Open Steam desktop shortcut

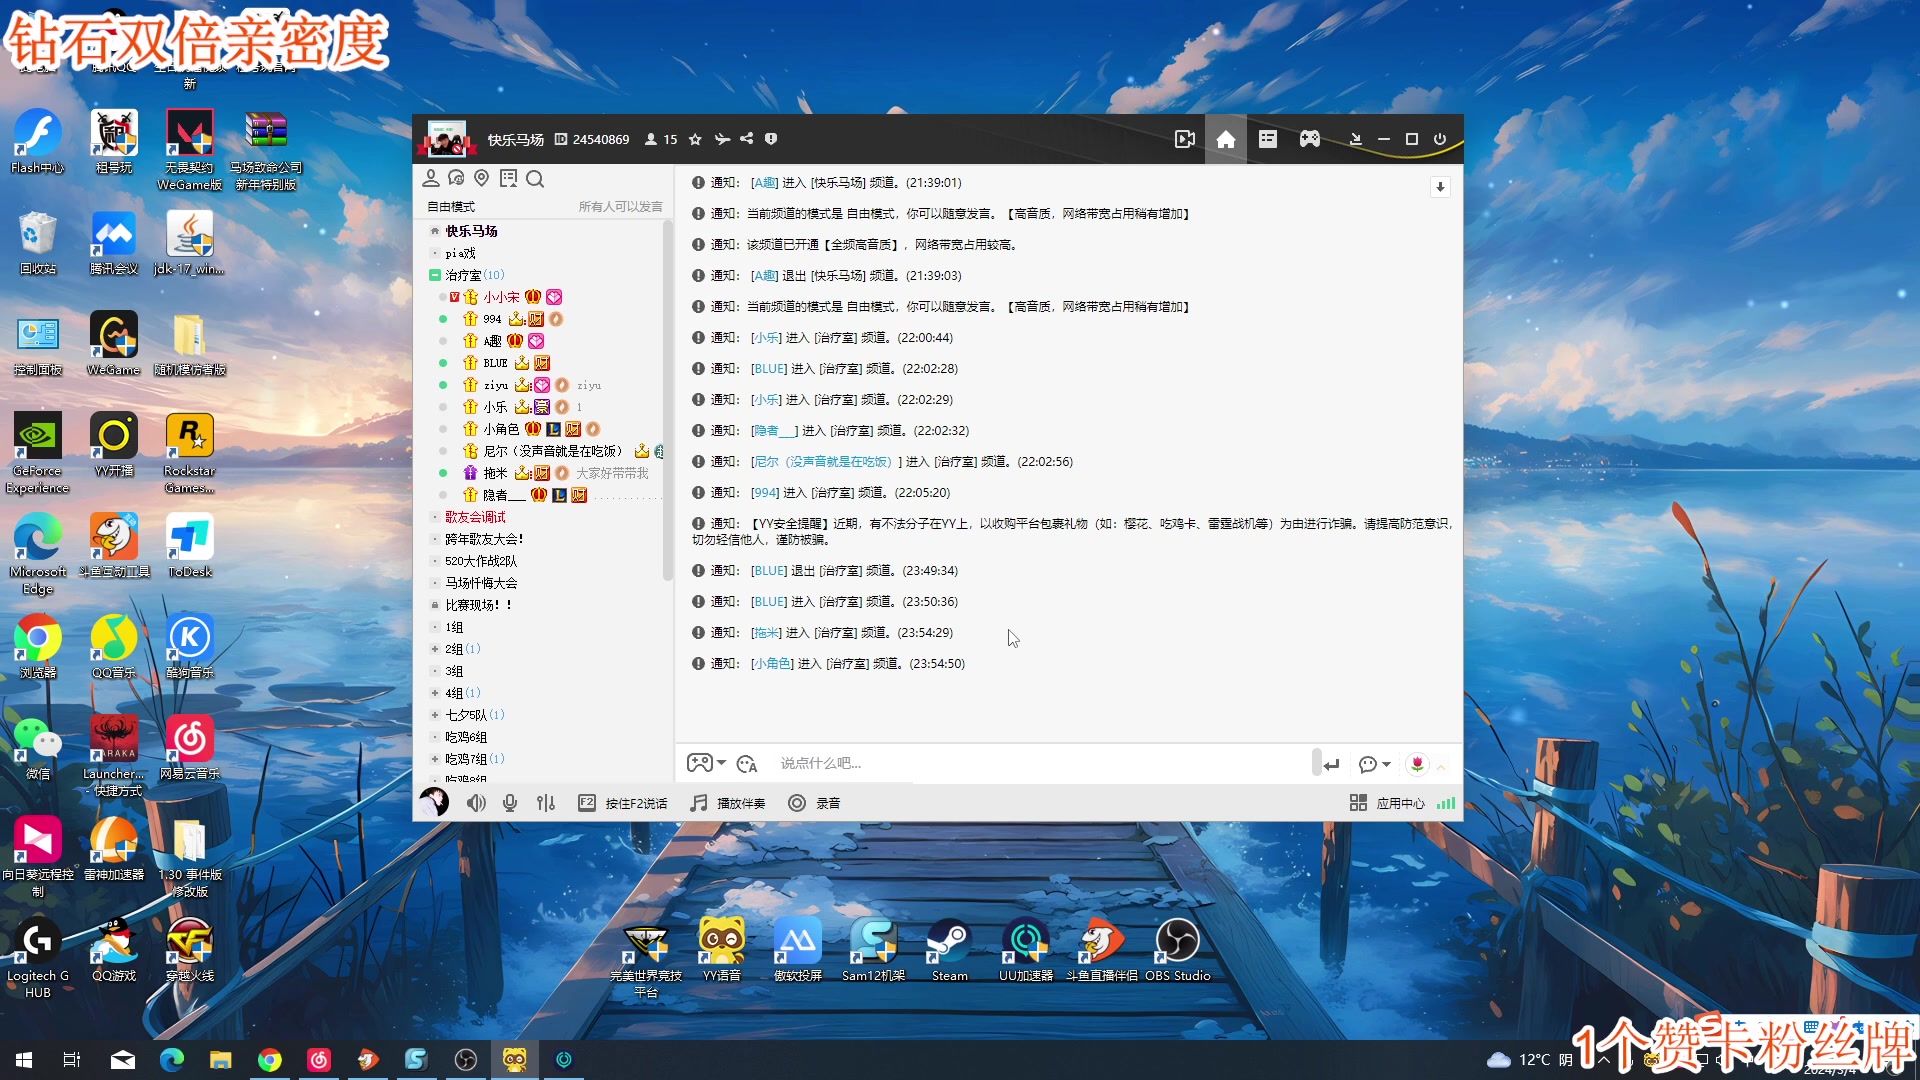pos(949,949)
